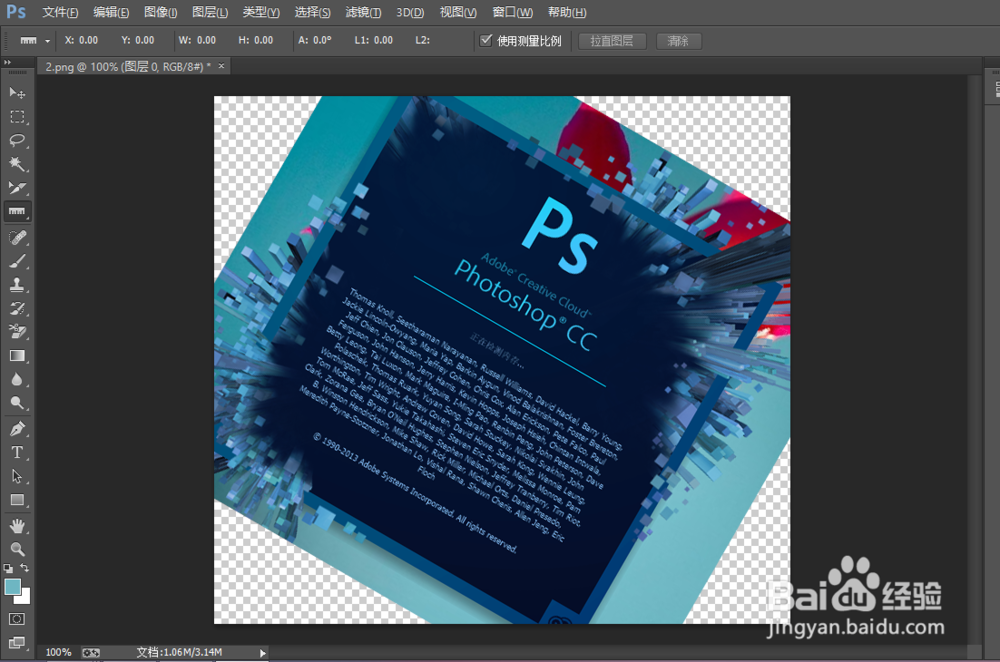Screen dimensions: 1000x662
Task: Select the Move tool
Action: [17, 93]
